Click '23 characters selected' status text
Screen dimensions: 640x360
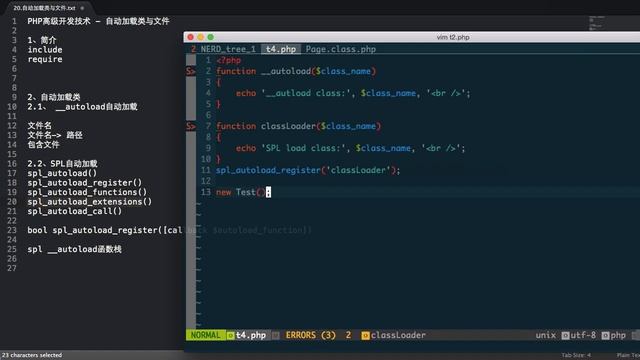[32, 355]
